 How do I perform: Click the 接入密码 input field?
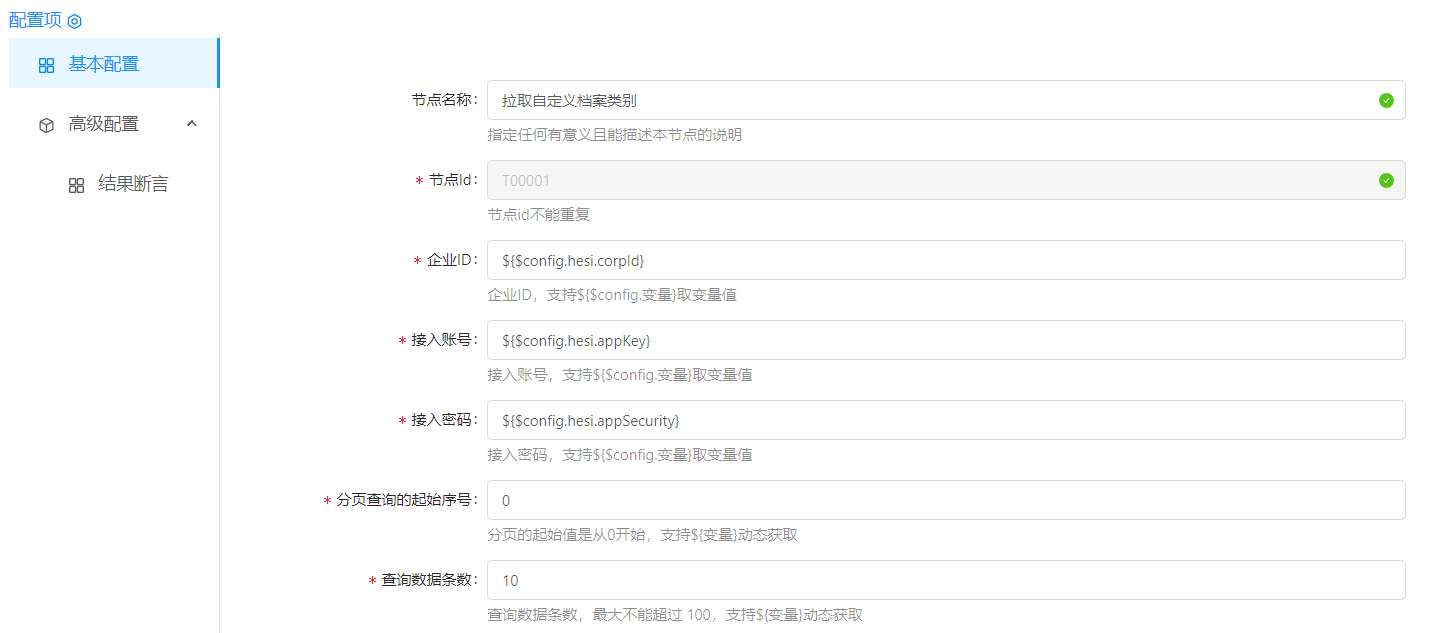click(x=945, y=420)
